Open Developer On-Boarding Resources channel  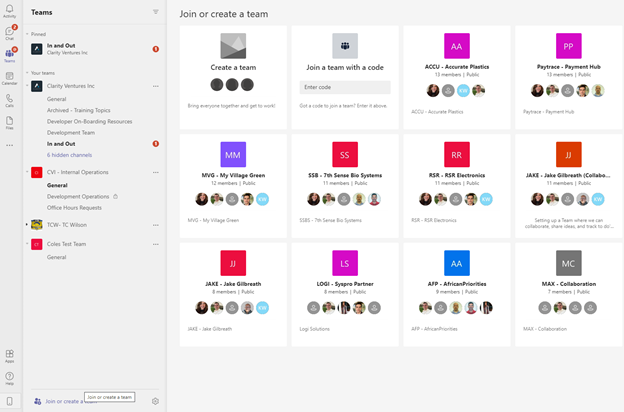pos(90,121)
